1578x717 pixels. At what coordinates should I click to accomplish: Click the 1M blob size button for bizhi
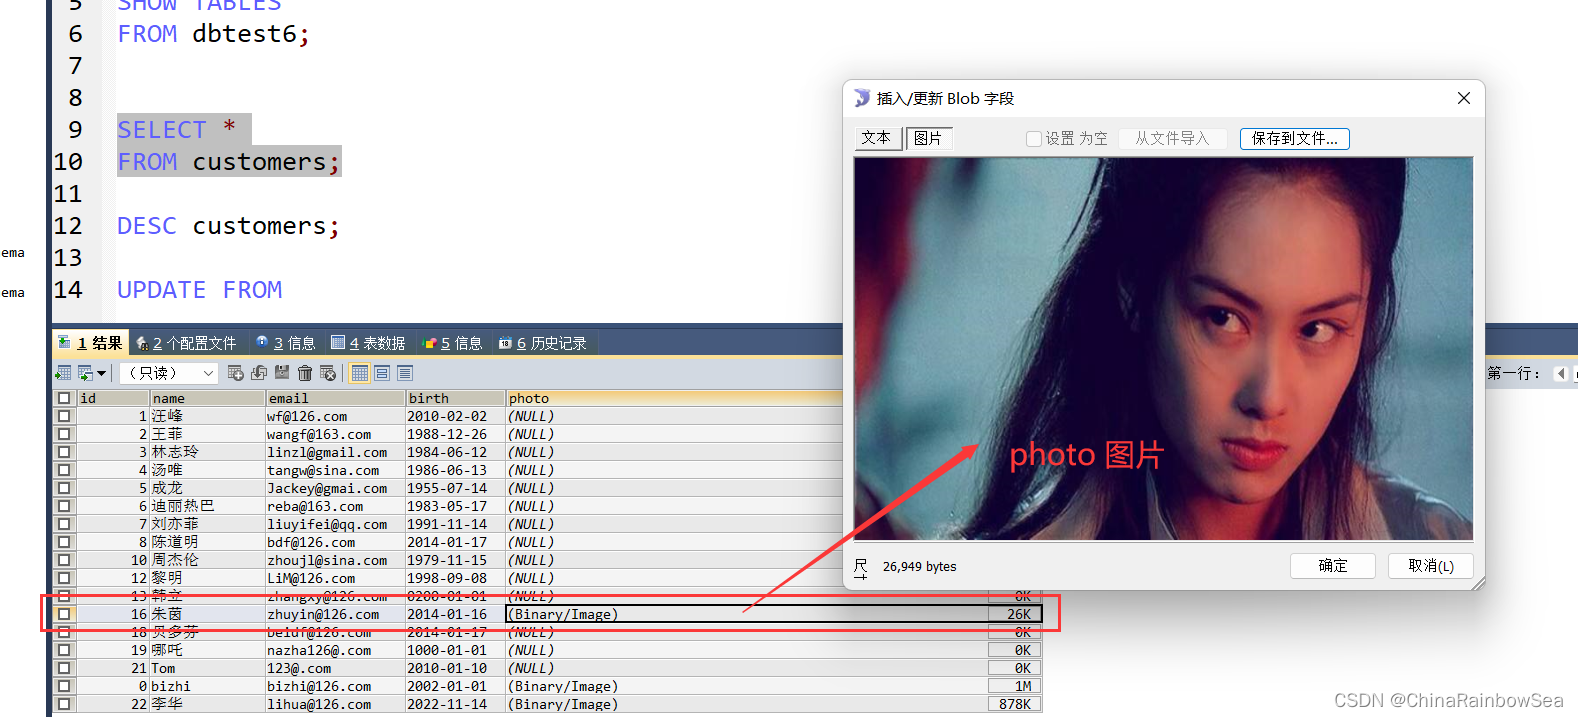click(x=1013, y=686)
